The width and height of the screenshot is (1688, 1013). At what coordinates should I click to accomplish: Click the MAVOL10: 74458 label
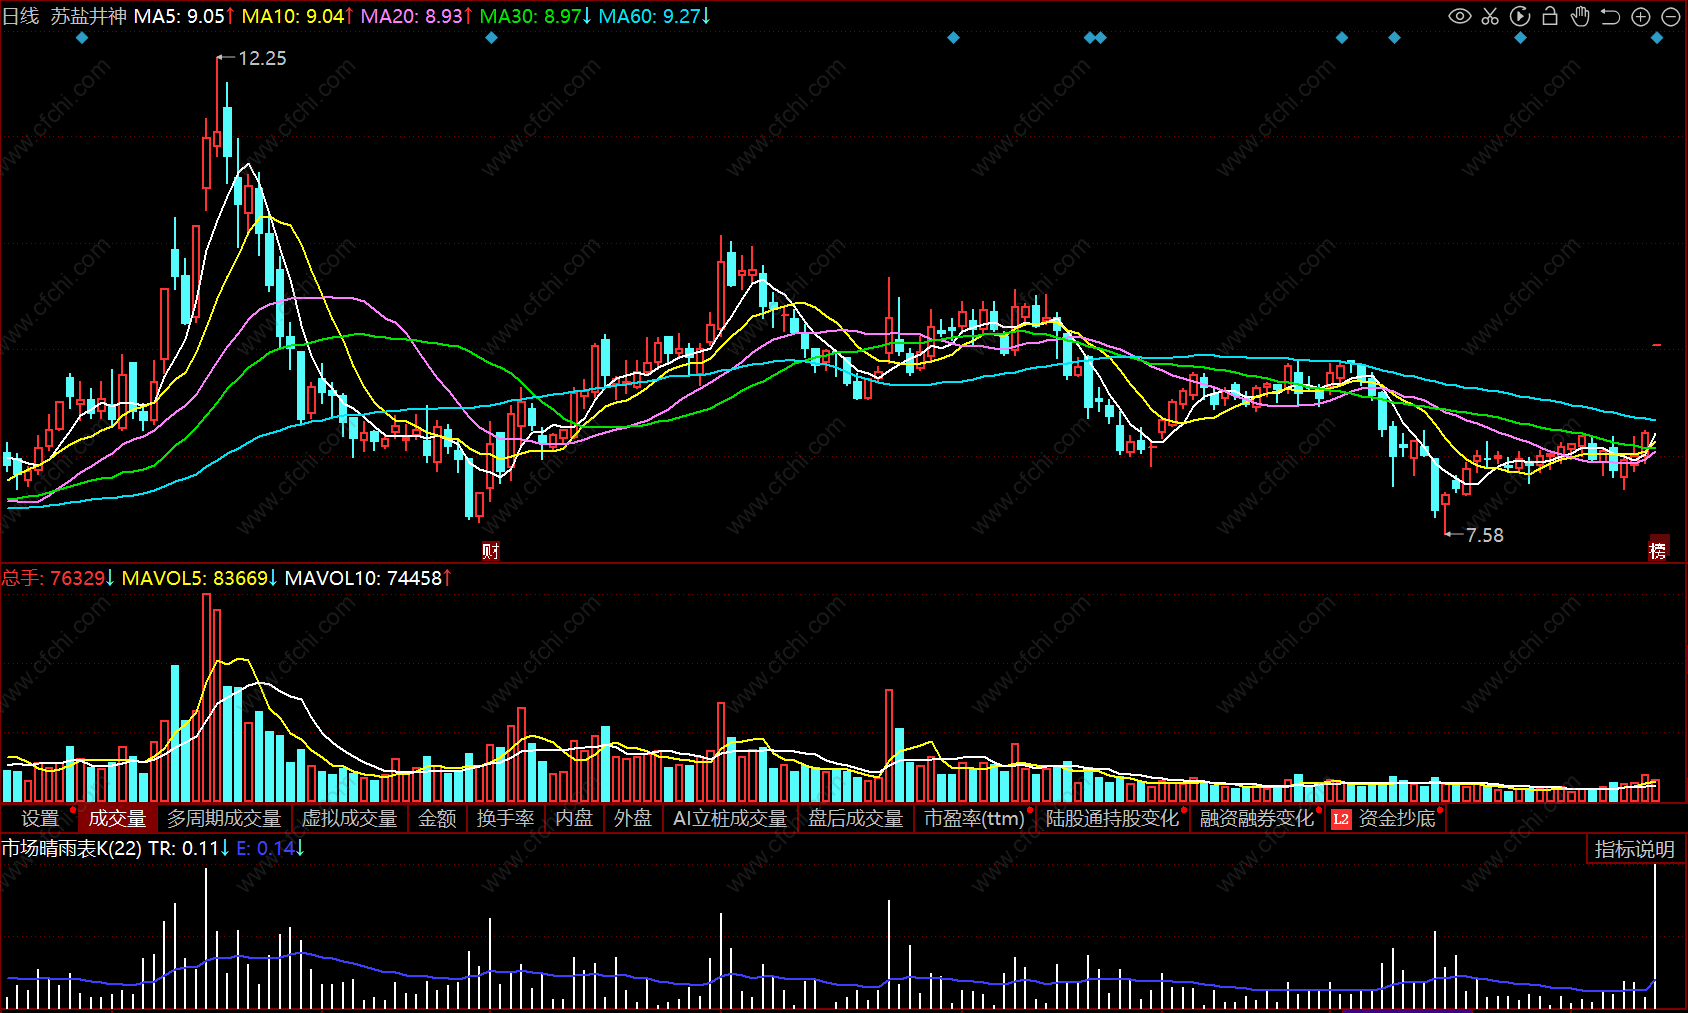click(368, 578)
